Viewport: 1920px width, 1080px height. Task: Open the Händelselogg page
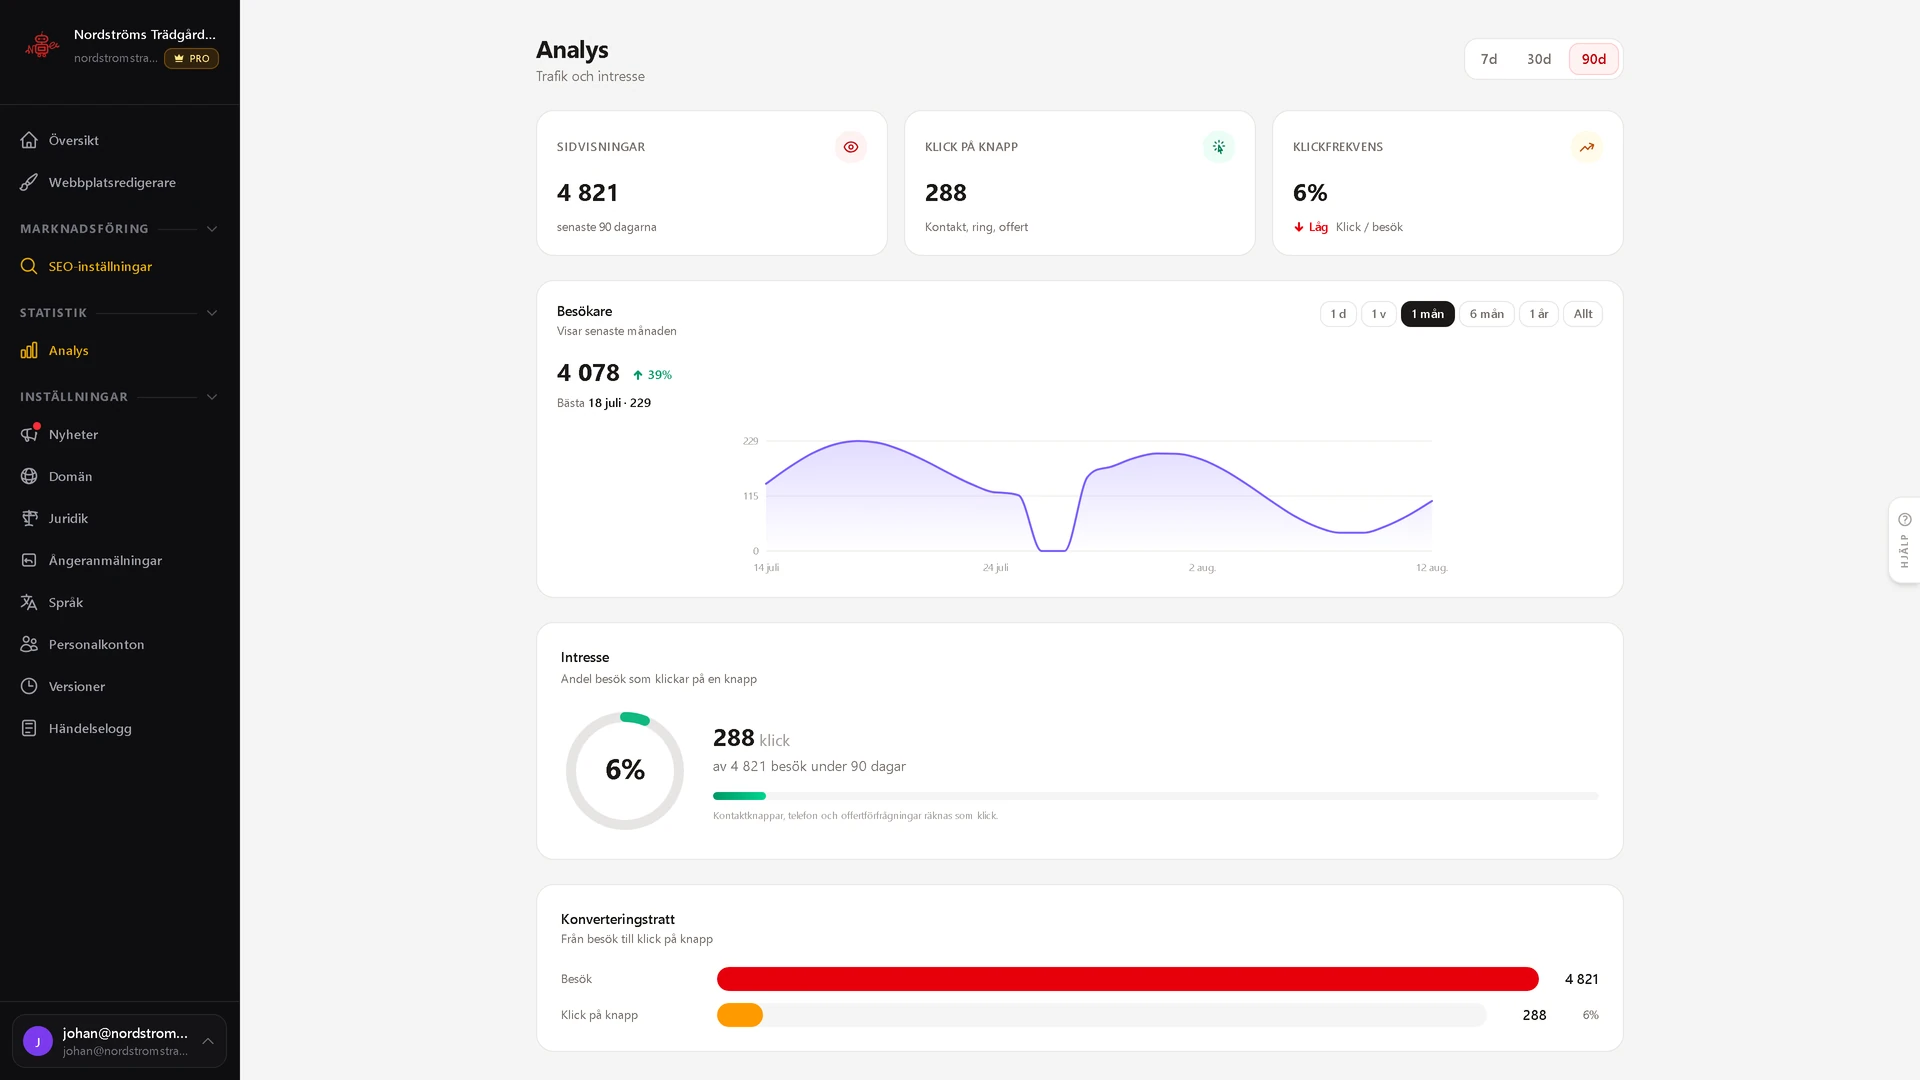click(x=119, y=728)
